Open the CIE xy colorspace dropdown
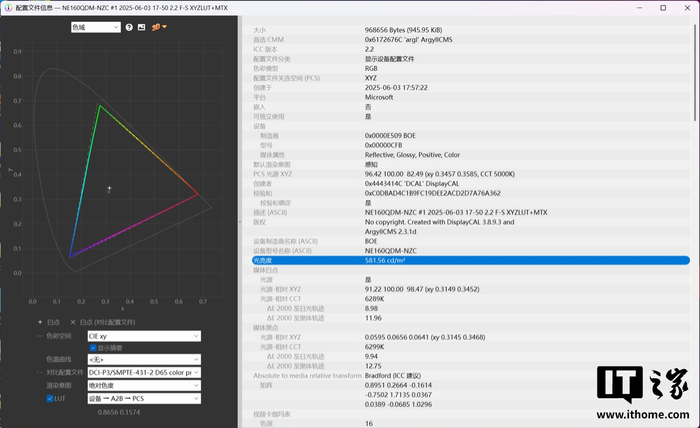Screen dimensions: 700x428 tap(144, 336)
